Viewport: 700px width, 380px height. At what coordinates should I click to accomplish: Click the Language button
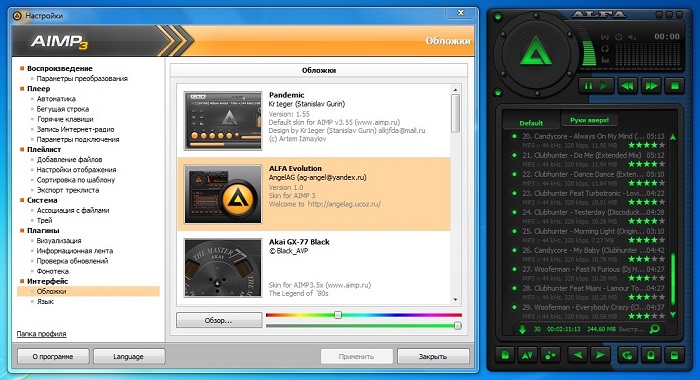129,356
